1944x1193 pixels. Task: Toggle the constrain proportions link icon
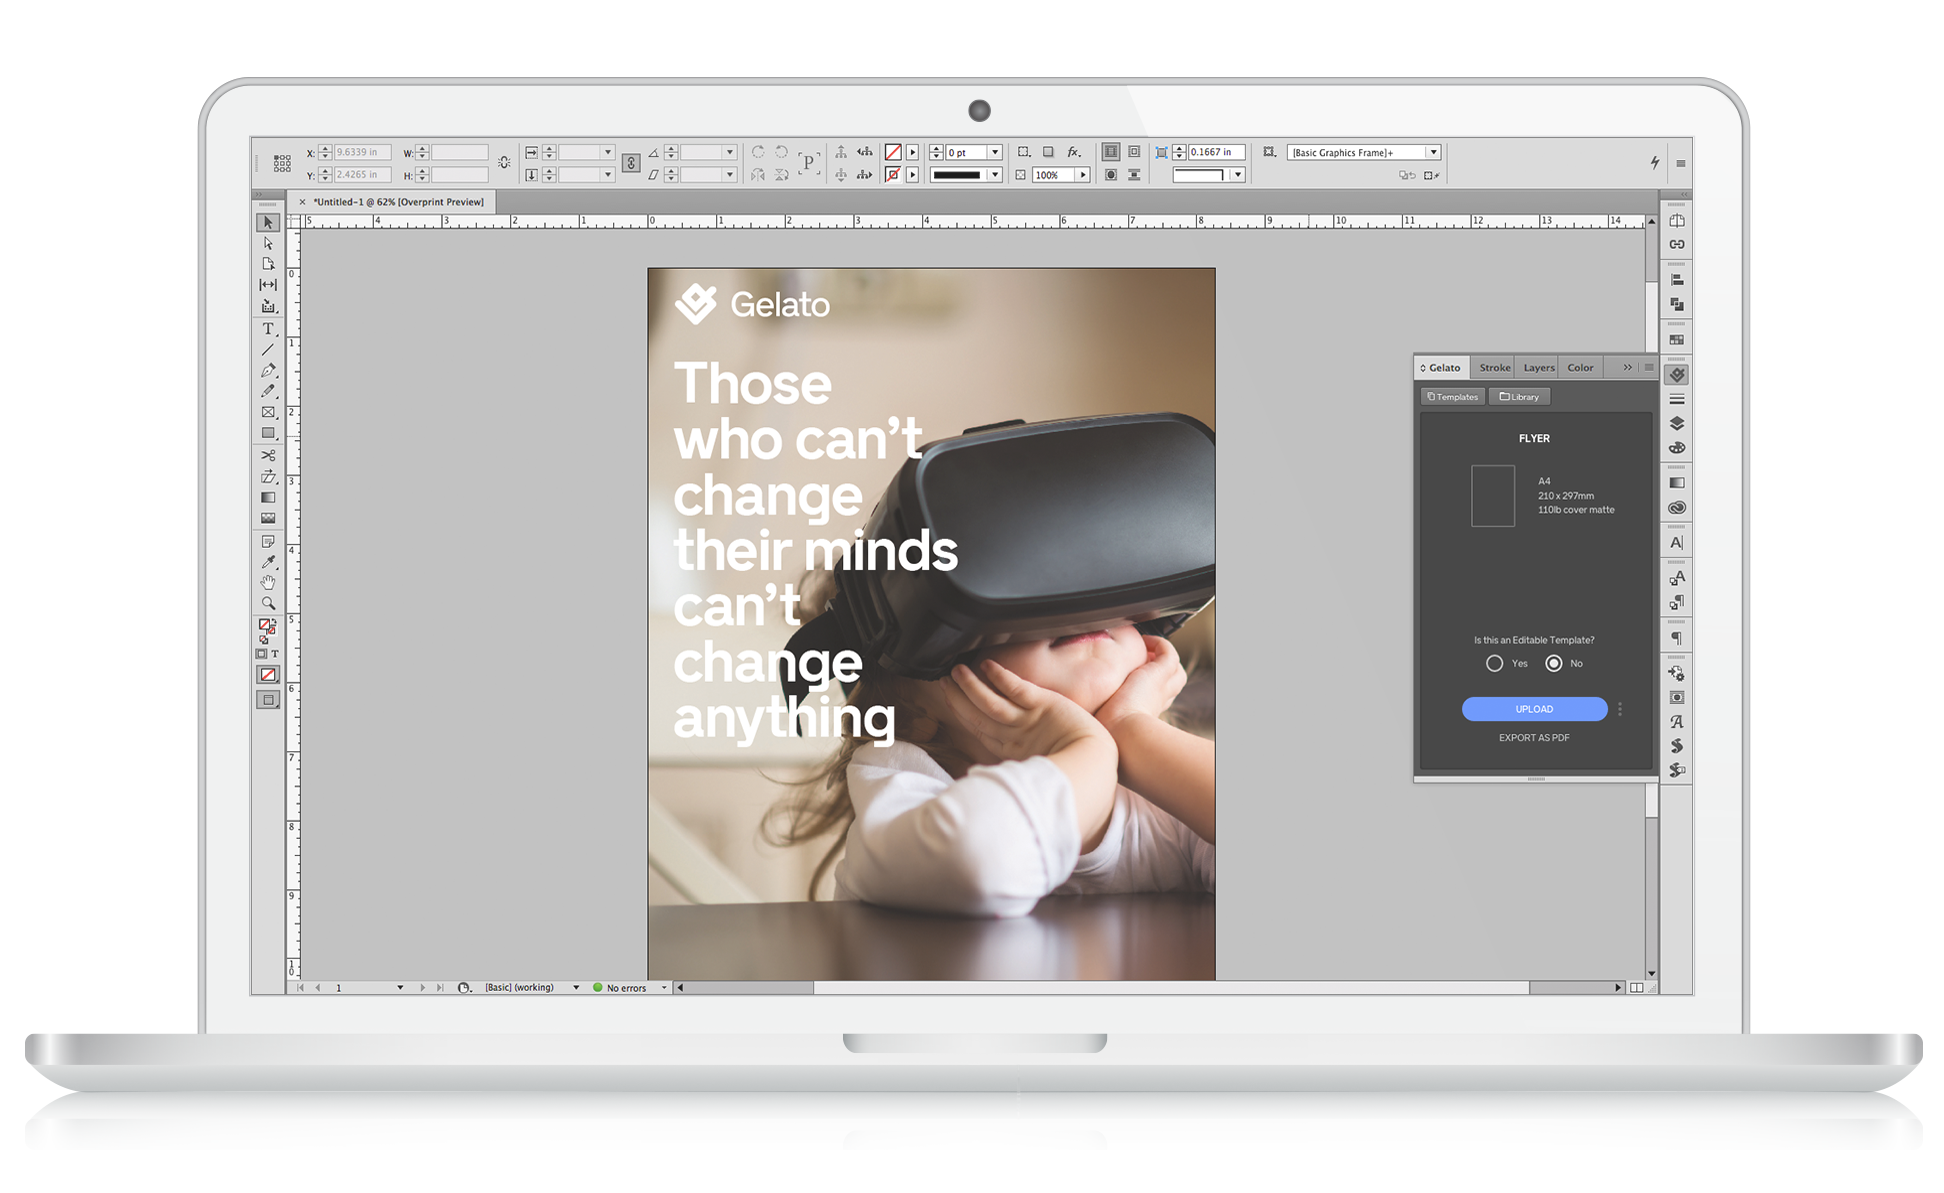pos(631,163)
